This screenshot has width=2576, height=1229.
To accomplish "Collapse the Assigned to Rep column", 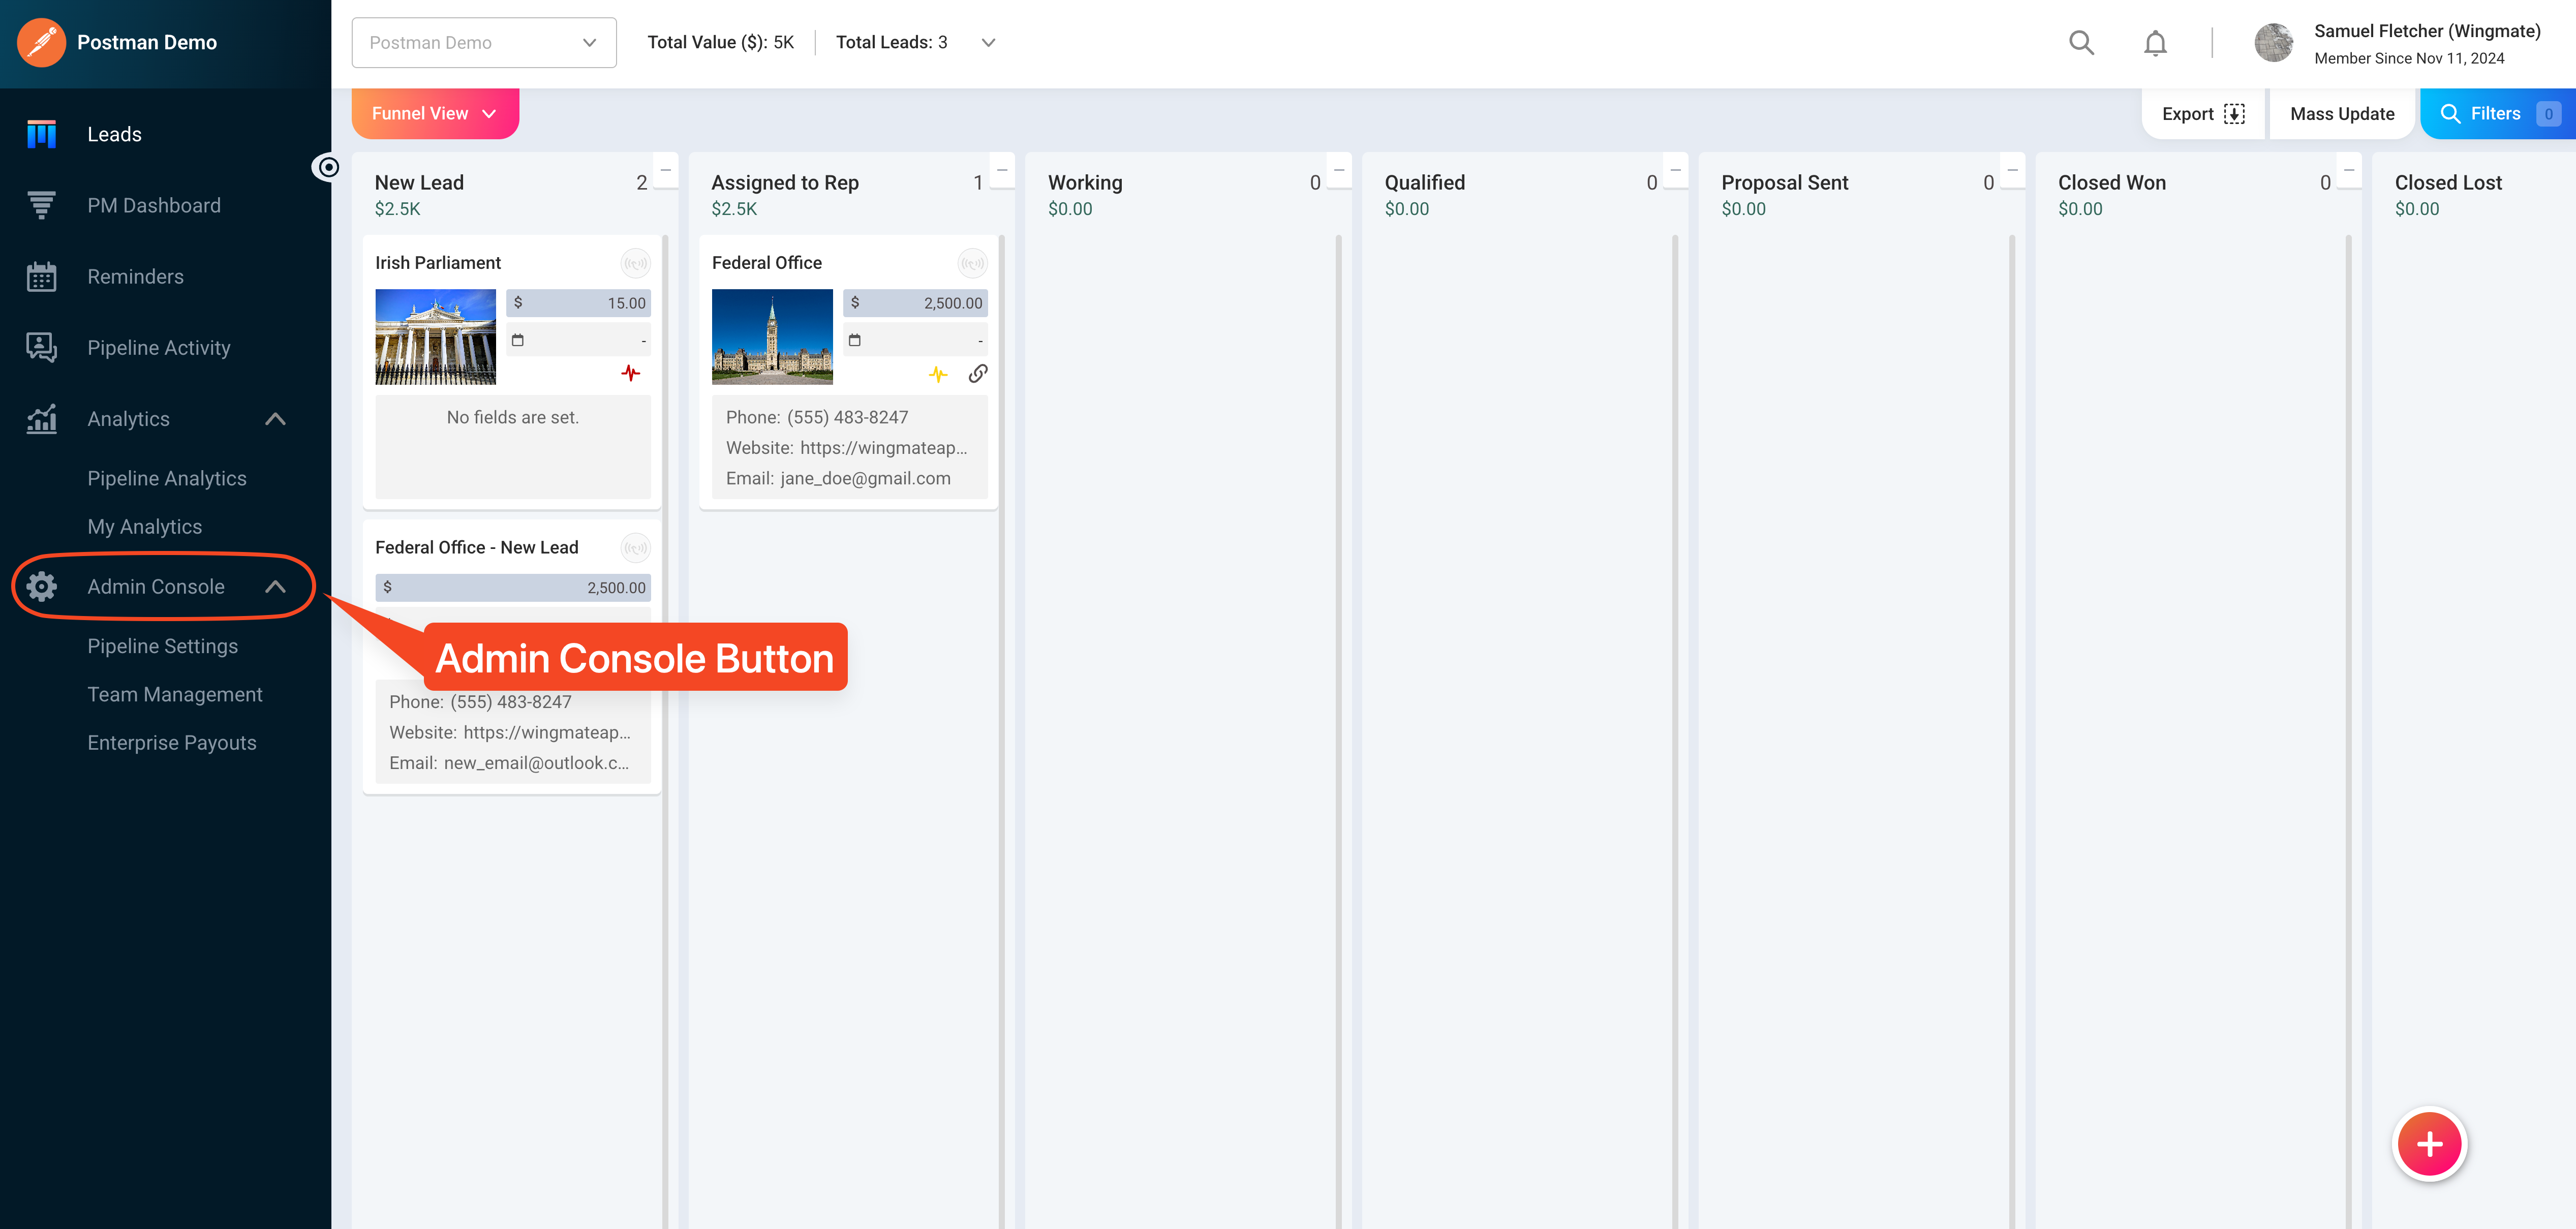I will click(1002, 170).
